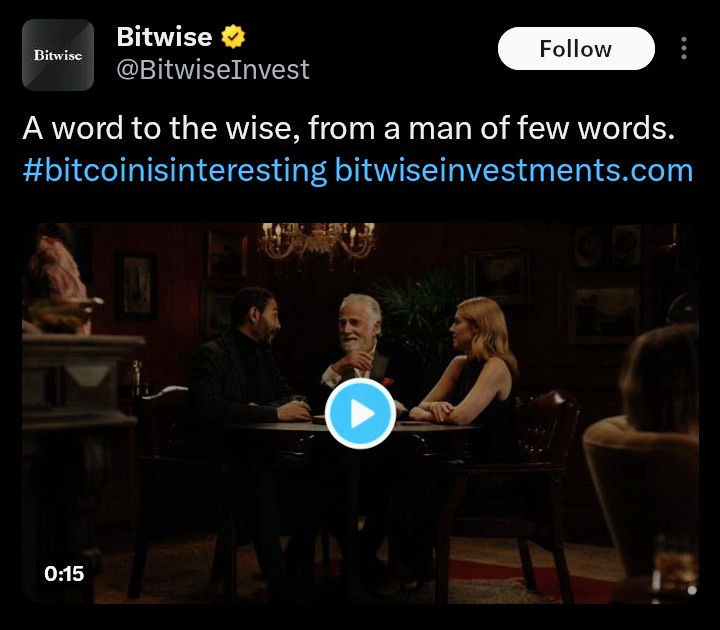Open the #bitcoinisinteresting hashtag
720x630 pixels.
[175, 170]
